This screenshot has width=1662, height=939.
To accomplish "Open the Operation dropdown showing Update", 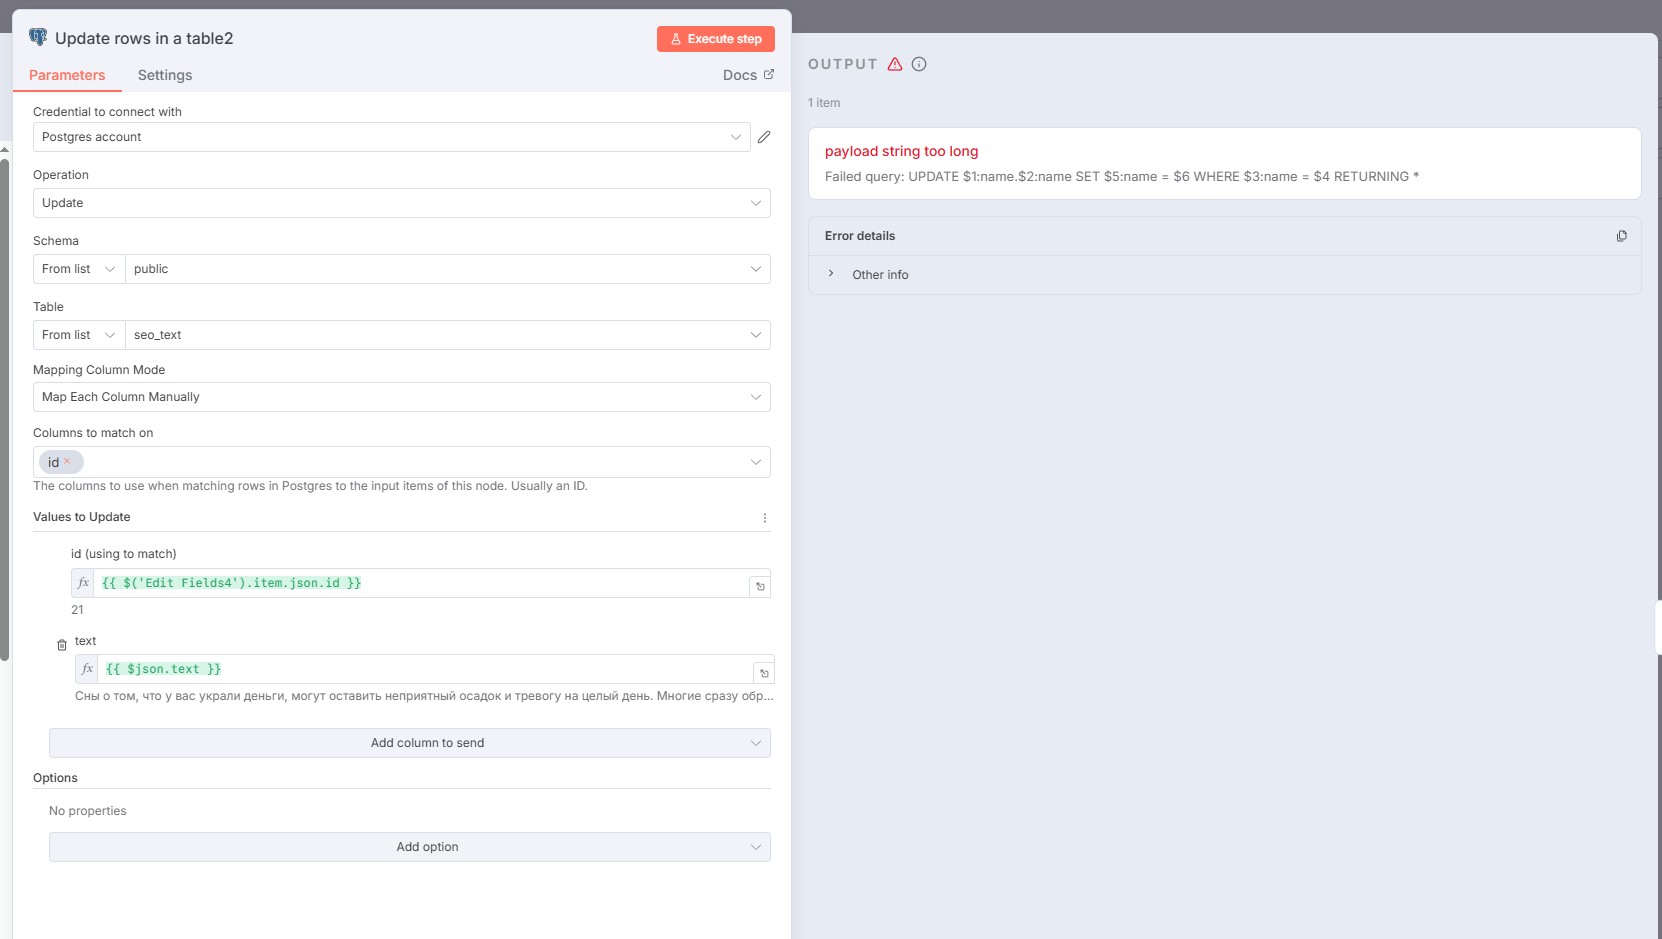I will pos(401,203).
